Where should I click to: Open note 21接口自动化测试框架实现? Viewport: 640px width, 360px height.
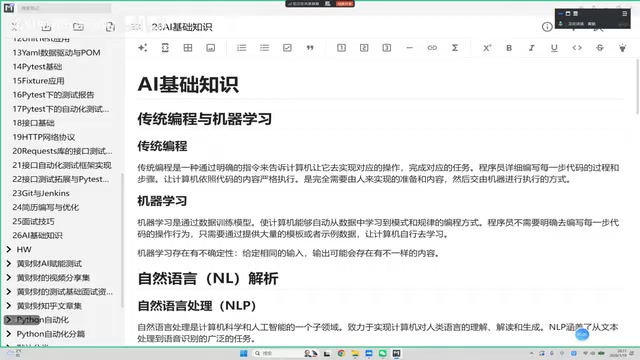(x=62, y=165)
